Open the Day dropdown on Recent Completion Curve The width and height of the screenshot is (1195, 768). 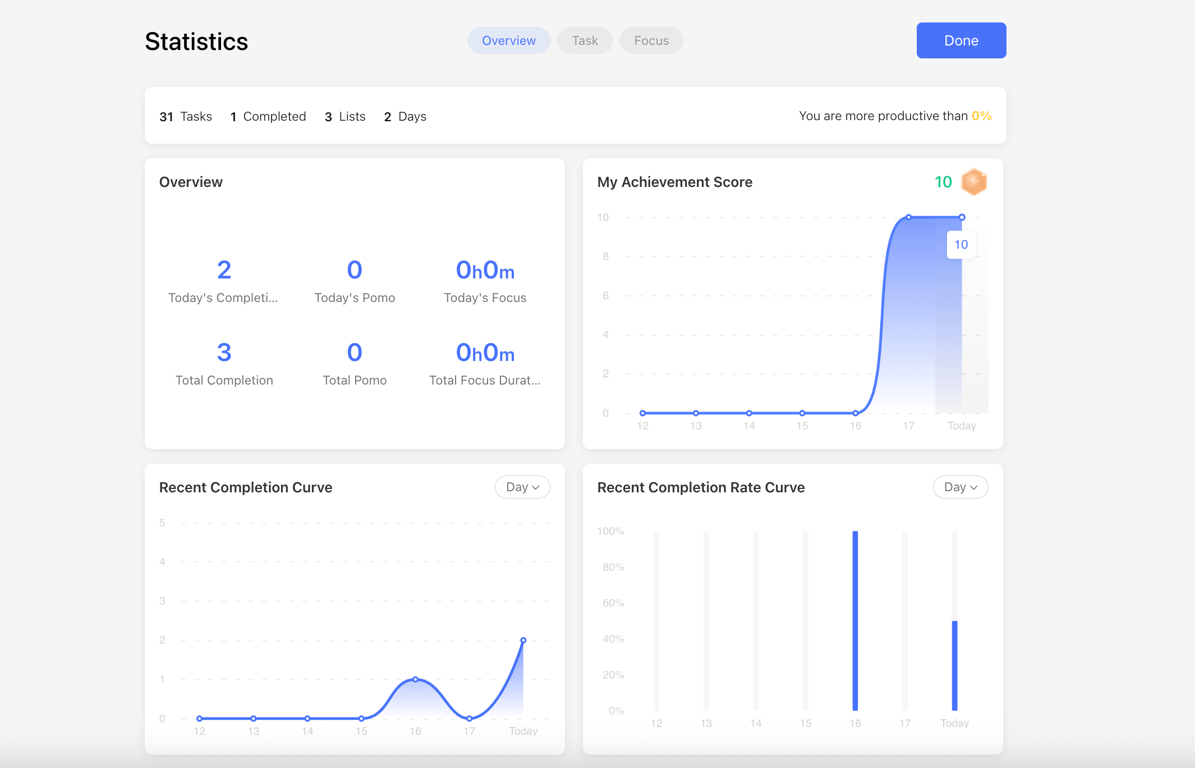522,487
